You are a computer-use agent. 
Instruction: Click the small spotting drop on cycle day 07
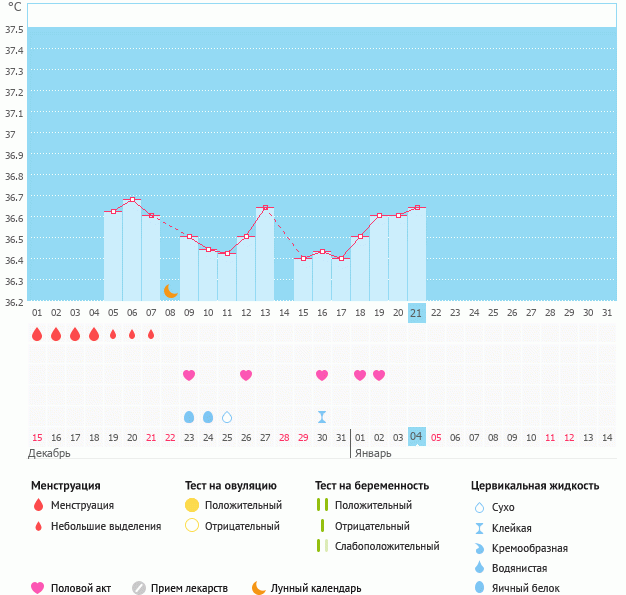(151, 335)
